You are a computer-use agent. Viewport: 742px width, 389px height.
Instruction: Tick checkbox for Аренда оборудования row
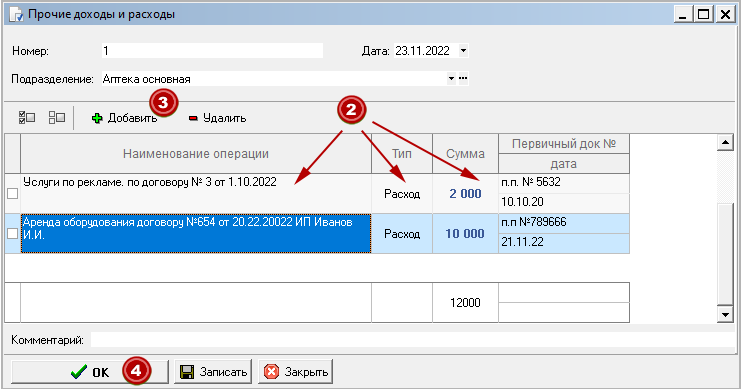click(13, 233)
